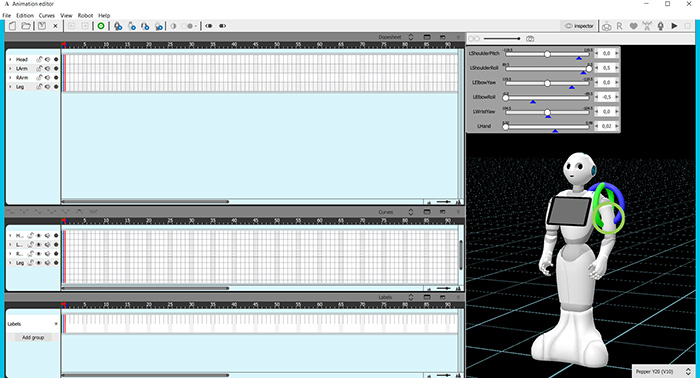This screenshot has width=700, height=378.
Task: Click the heart icon in robot toolbar
Action: pos(633,26)
